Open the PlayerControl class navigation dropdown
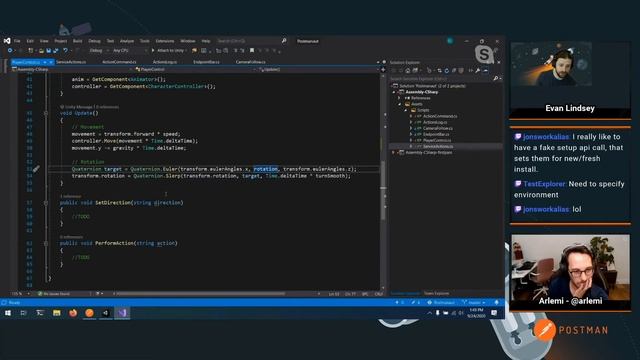 point(195,69)
